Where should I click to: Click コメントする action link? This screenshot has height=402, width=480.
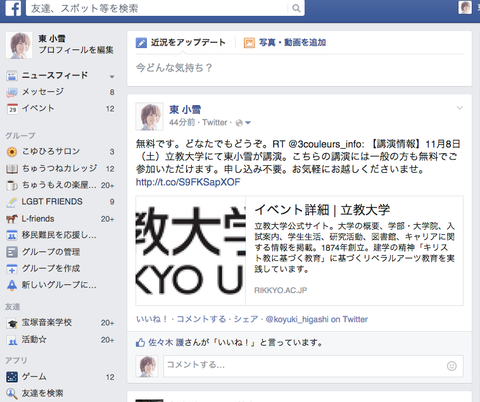pyautogui.click(x=201, y=319)
